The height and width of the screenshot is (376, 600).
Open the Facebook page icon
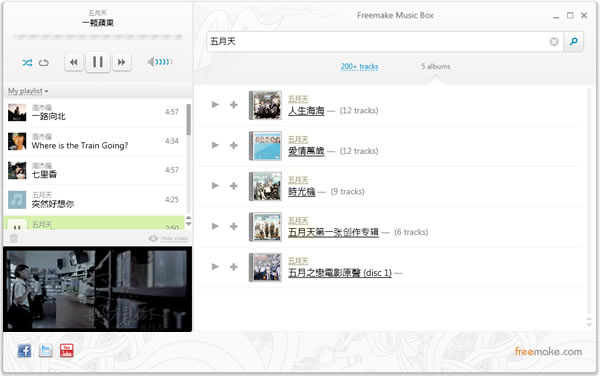pos(24,350)
